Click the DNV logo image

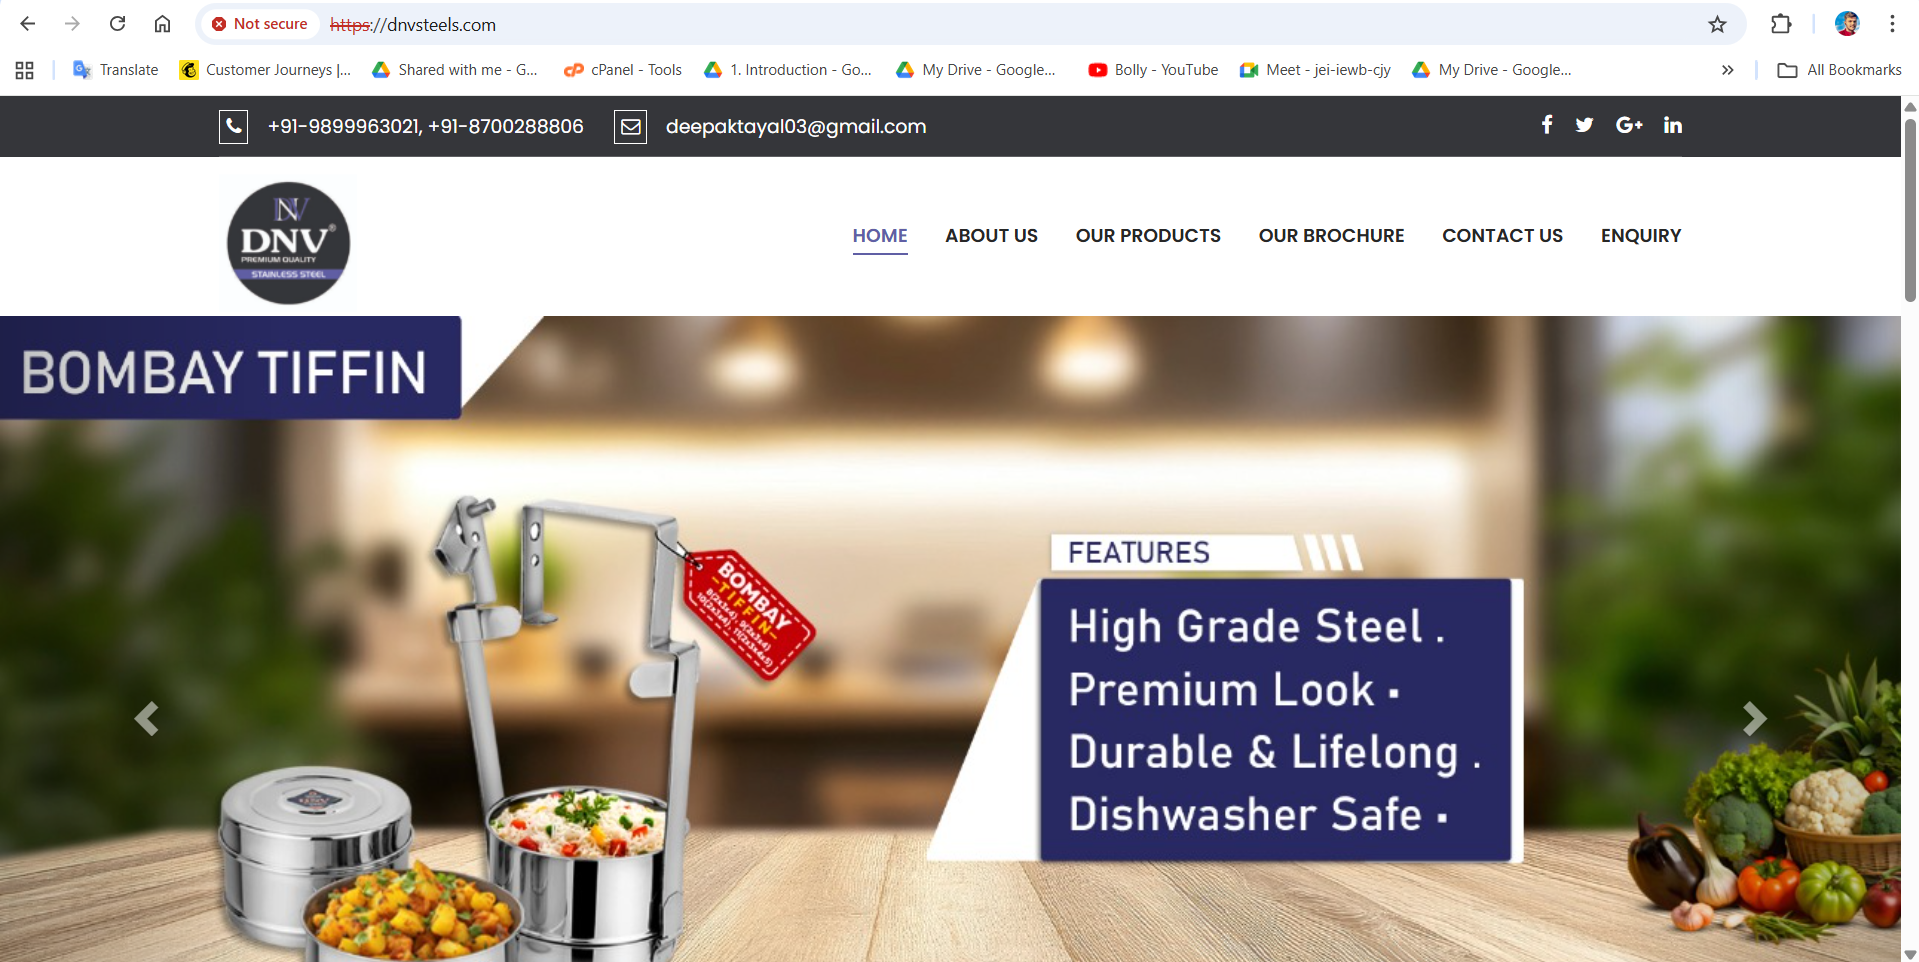coord(288,243)
